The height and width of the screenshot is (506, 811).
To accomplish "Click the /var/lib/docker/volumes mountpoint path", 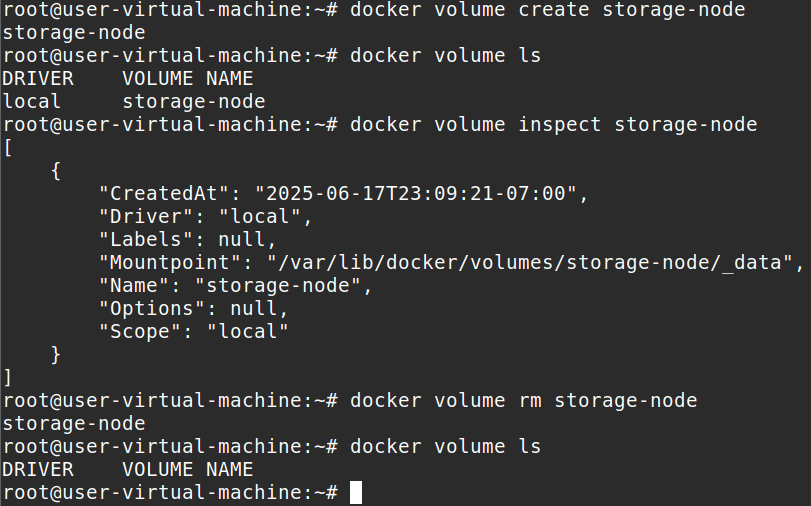I will pos(529,263).
